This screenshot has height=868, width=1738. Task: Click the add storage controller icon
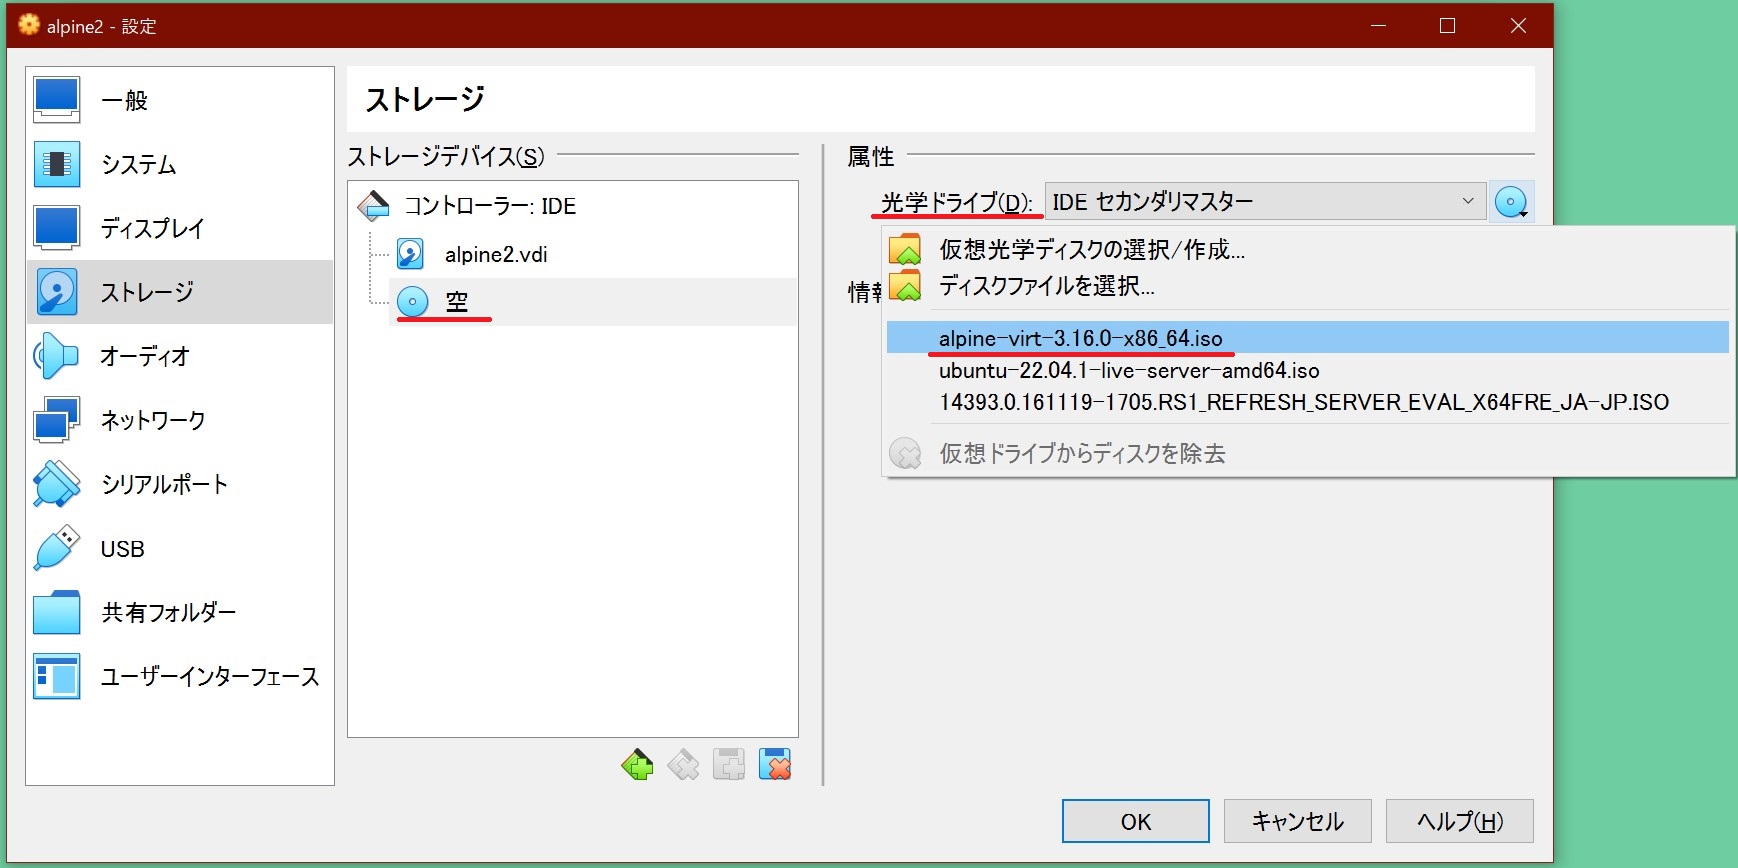click(637, 765)
